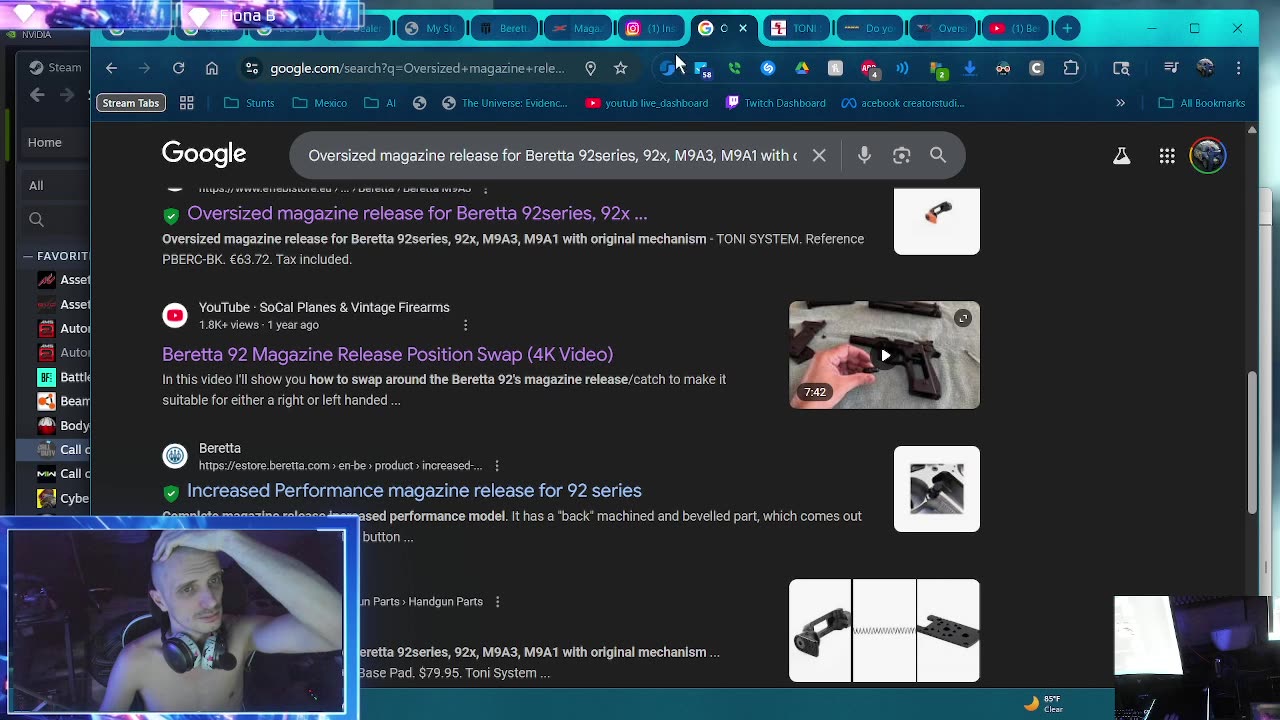
Task: Go to Steam library Home
Action: 45,142
